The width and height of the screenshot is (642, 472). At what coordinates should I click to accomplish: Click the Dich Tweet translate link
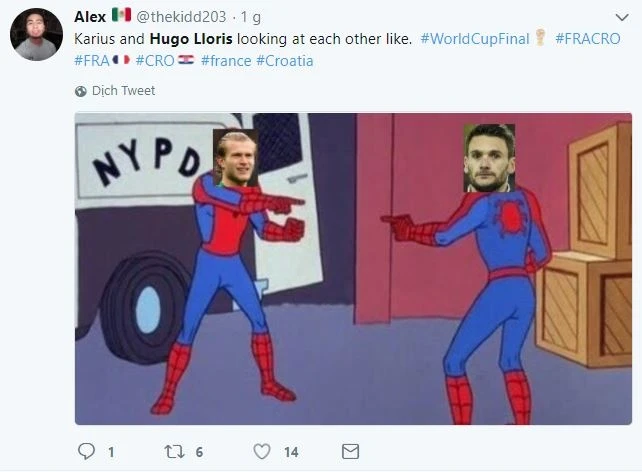[x=123, y=91]
